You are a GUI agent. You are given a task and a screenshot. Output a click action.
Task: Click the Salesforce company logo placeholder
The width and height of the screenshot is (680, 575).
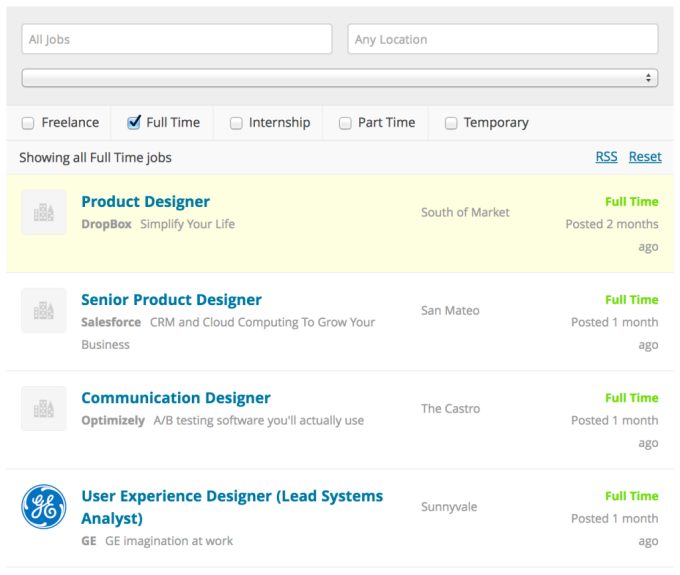click(44, 310)
